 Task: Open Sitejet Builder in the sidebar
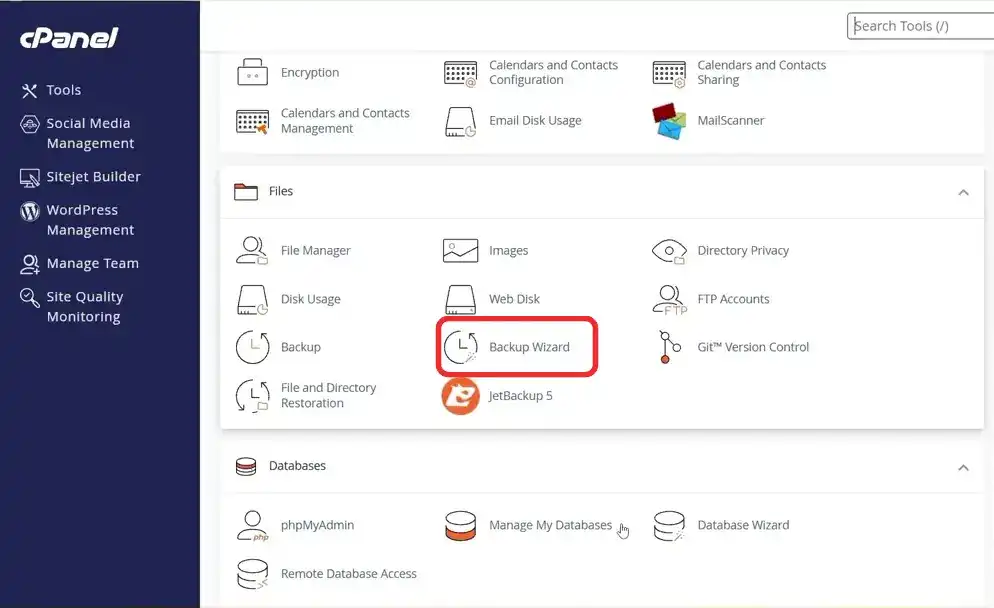(80, 177)
